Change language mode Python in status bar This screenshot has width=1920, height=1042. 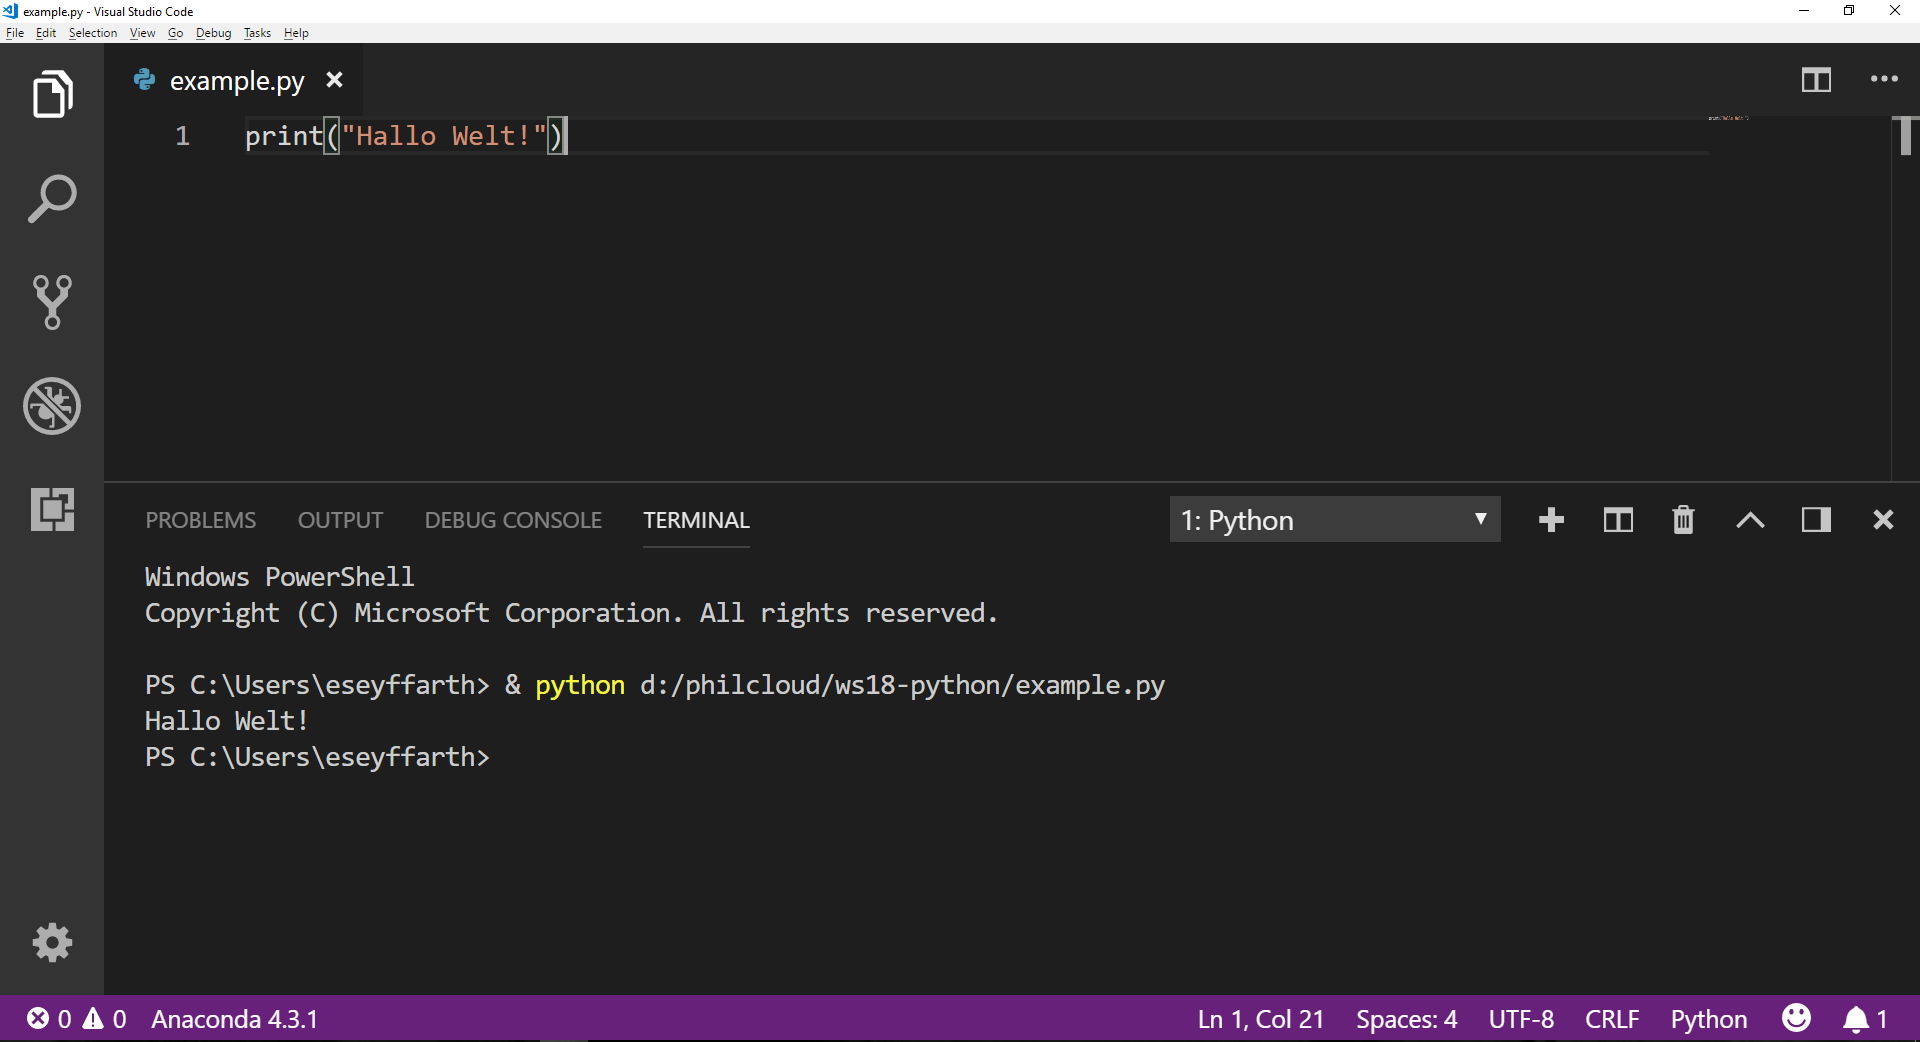click(x=1709, y=1019)
